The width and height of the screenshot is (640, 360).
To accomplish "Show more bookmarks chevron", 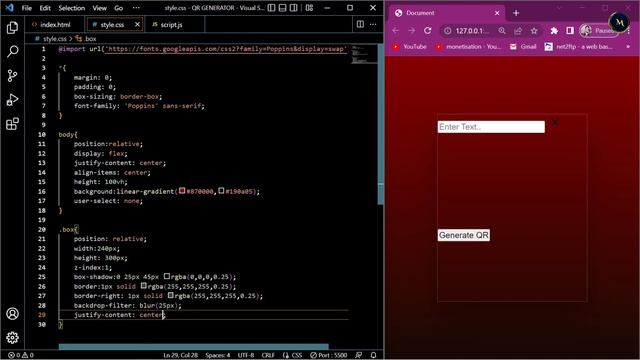I will [628, 47].
